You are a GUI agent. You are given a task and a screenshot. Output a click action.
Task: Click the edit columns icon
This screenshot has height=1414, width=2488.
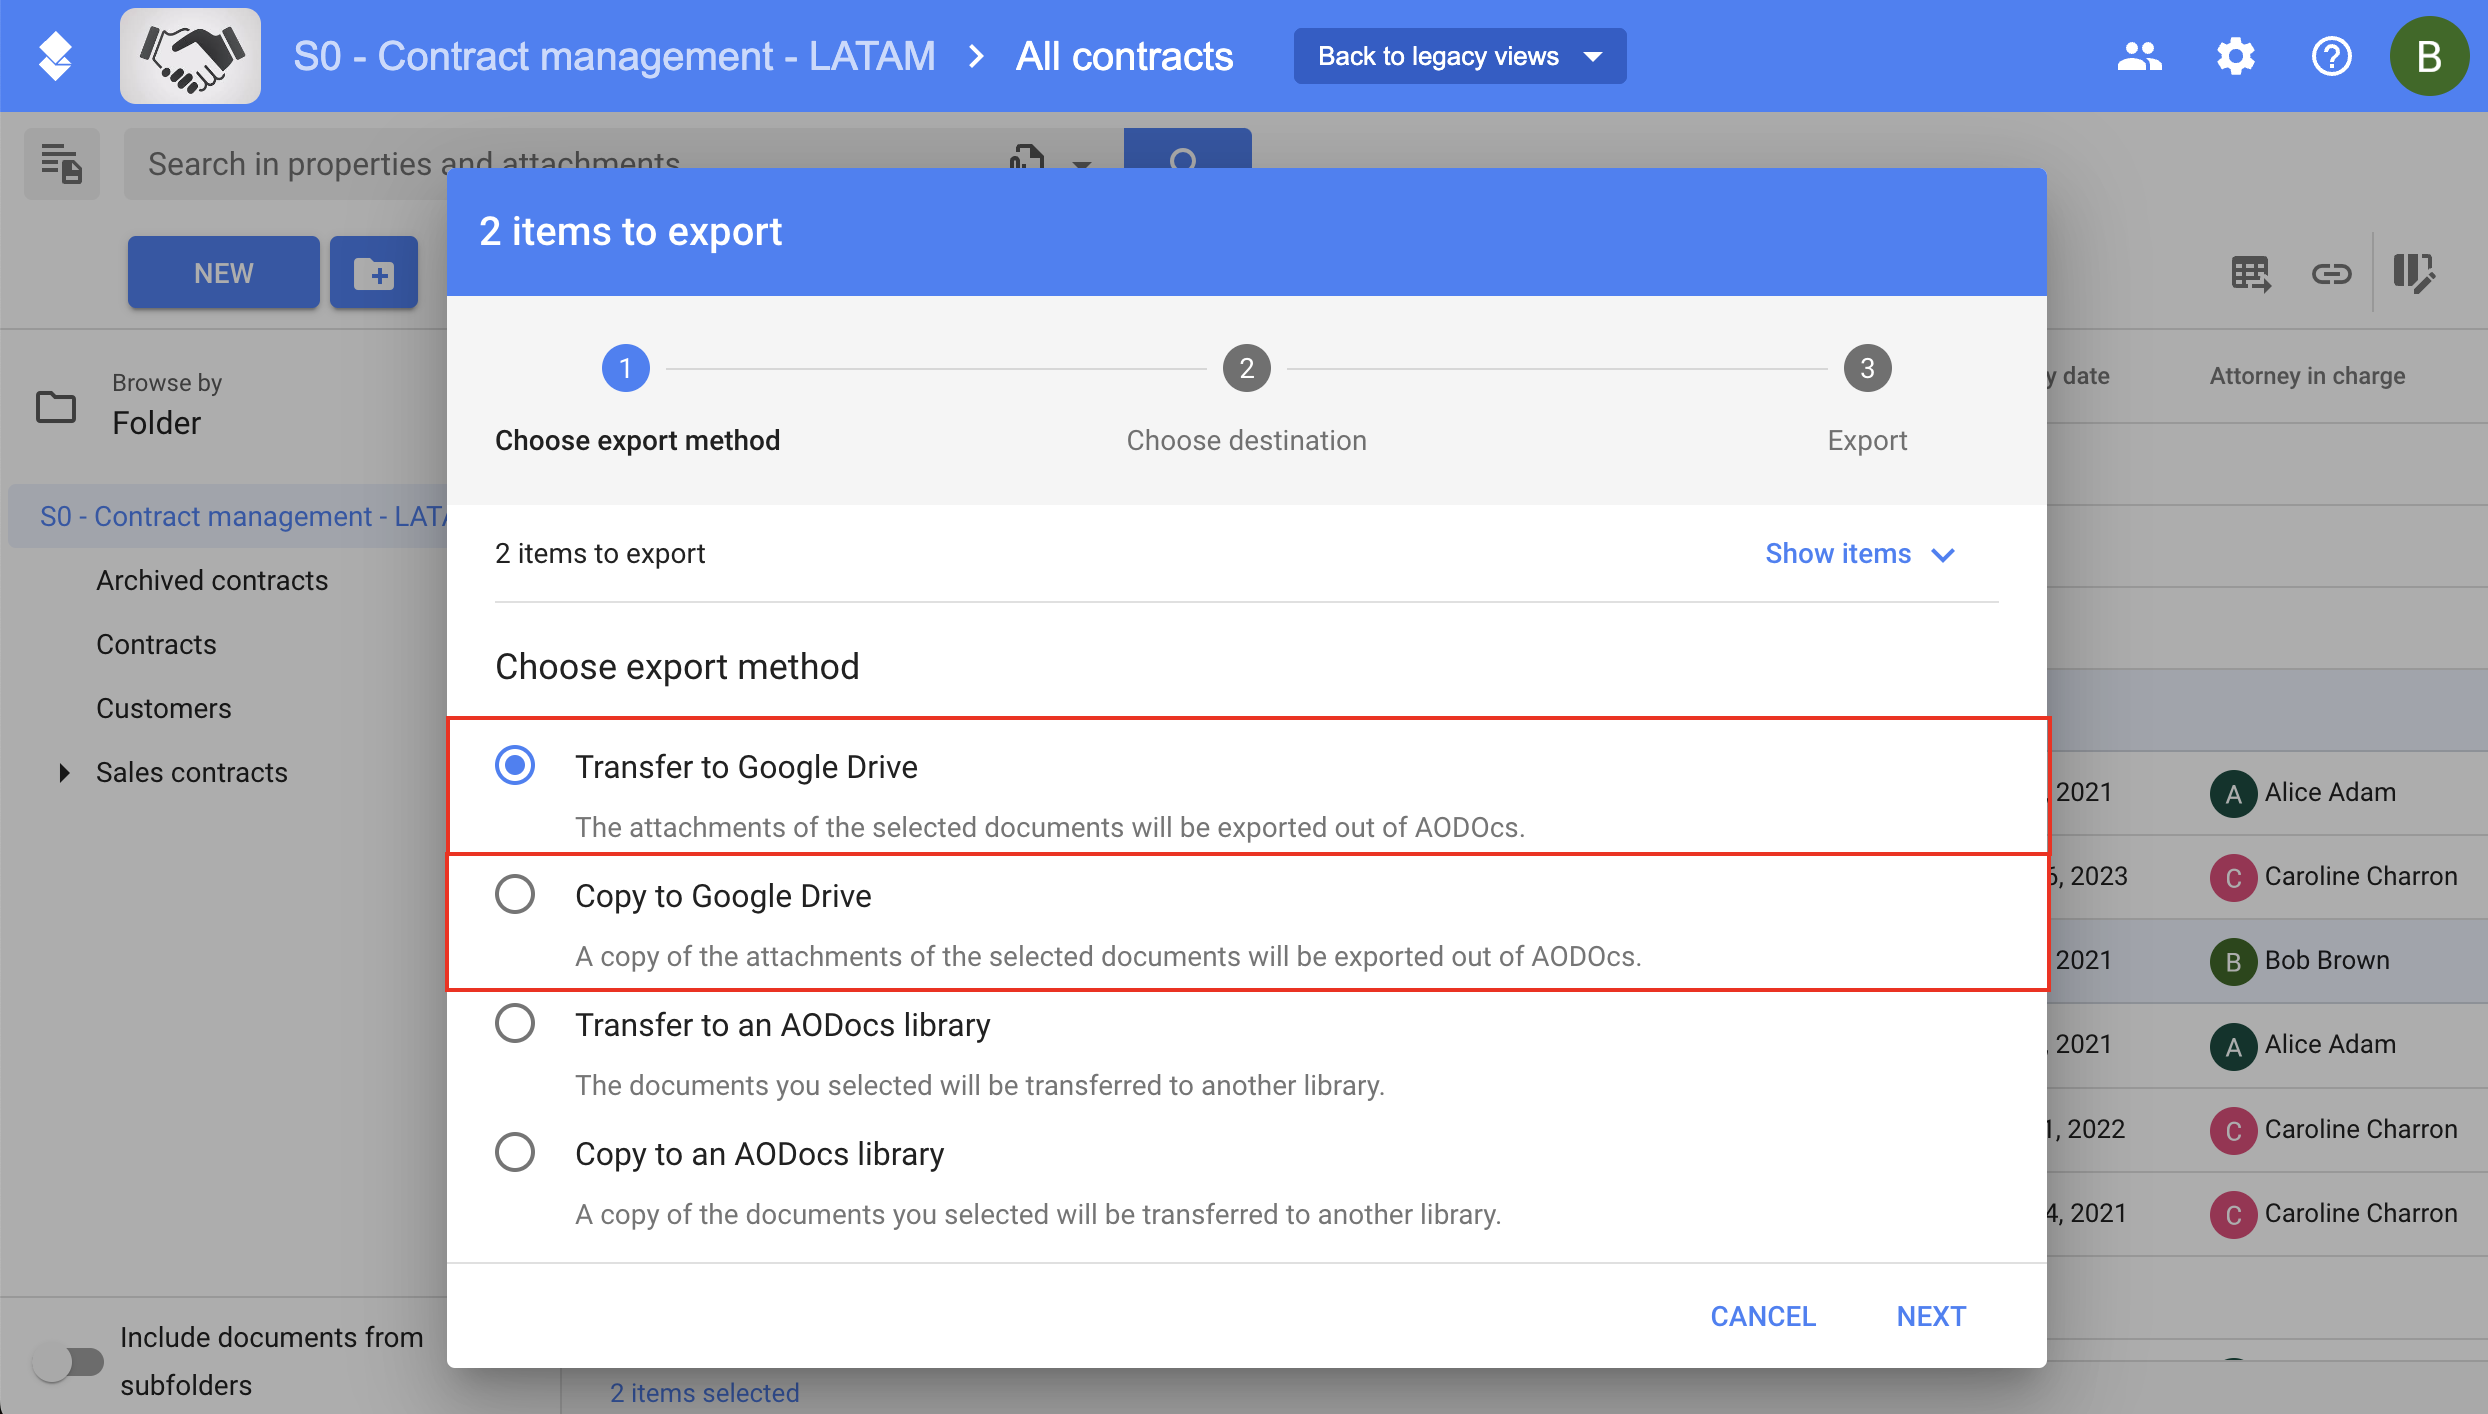(2413, 273)
